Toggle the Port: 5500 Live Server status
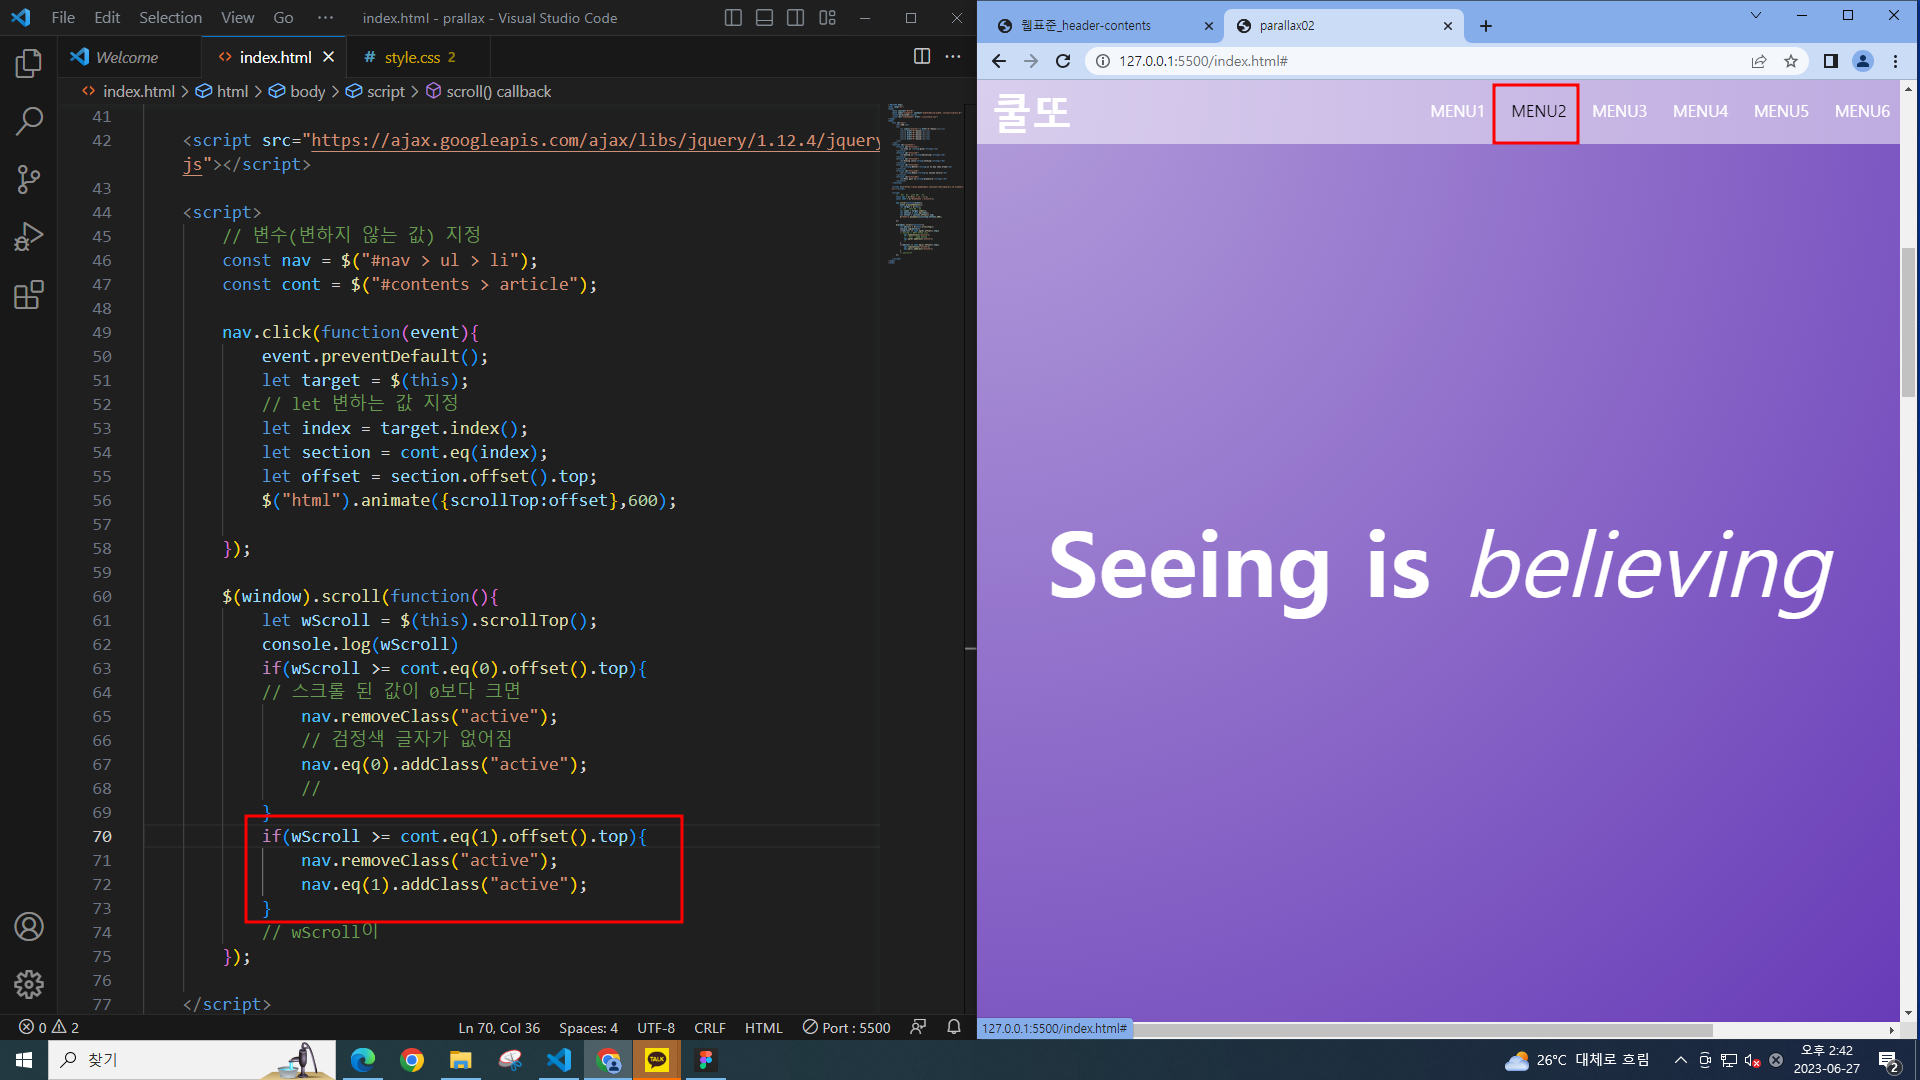Screen dimensions: 1920x1080 click(x=846, y=1027)
